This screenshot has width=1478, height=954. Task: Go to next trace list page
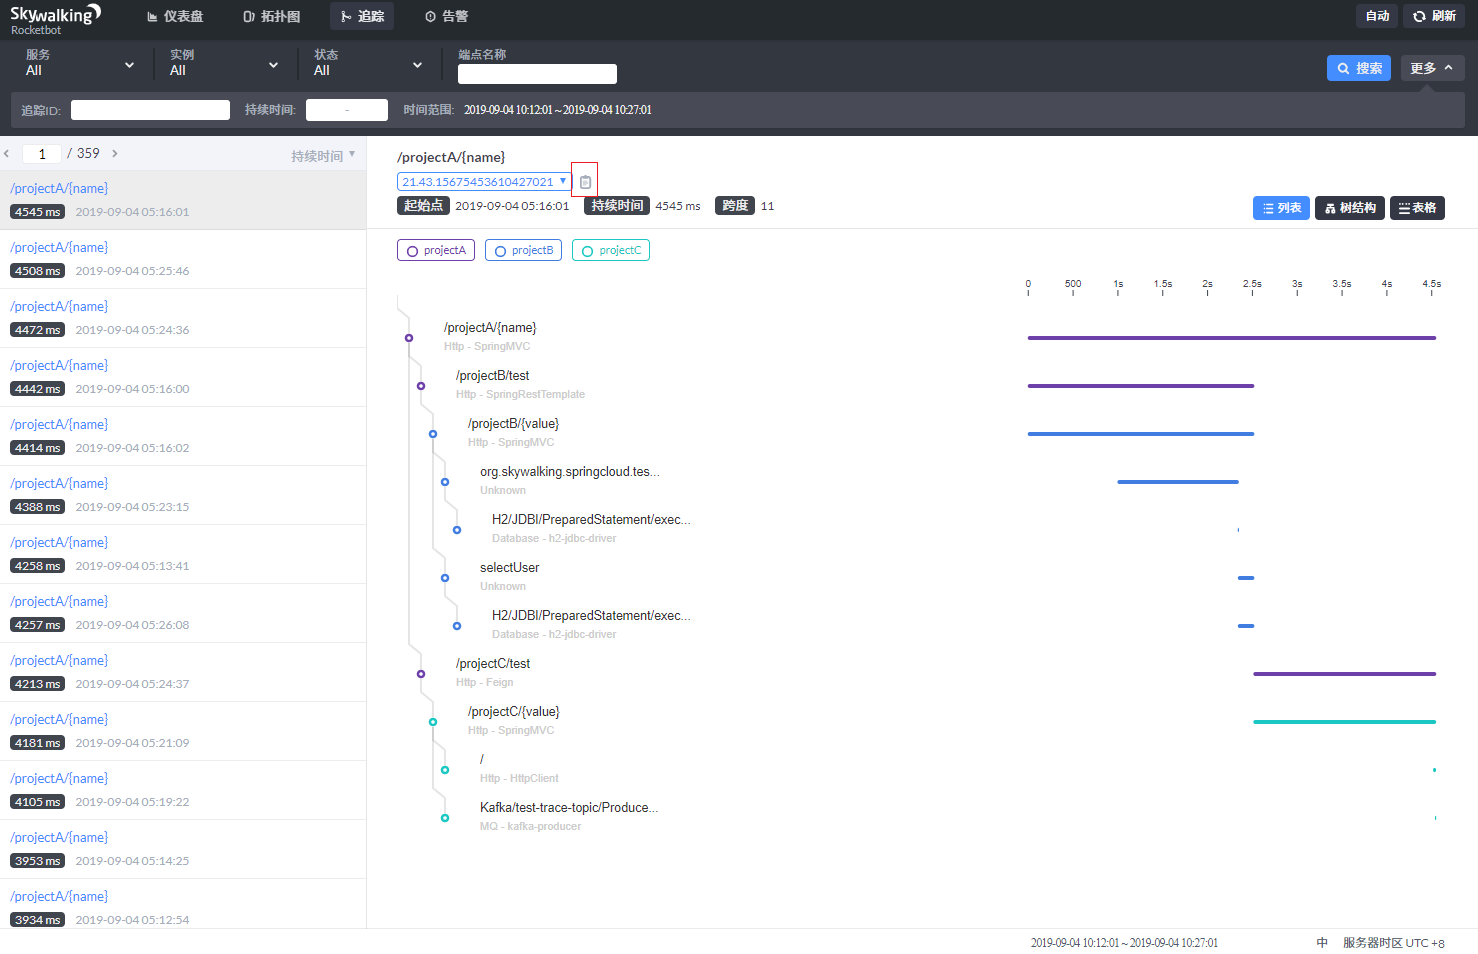coord(115,153)
